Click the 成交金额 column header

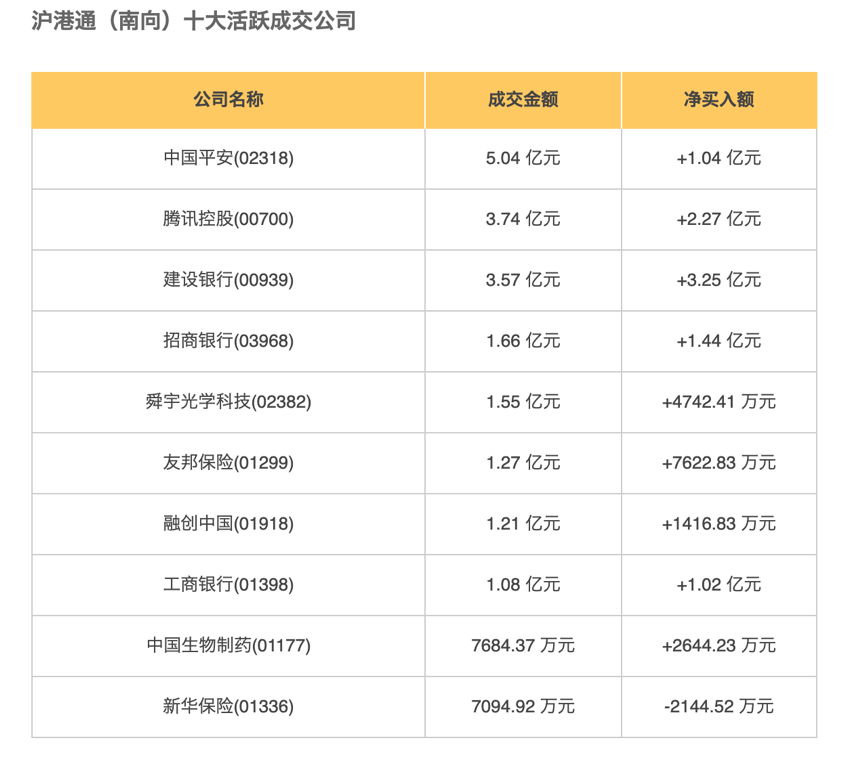tap(523, 99)
